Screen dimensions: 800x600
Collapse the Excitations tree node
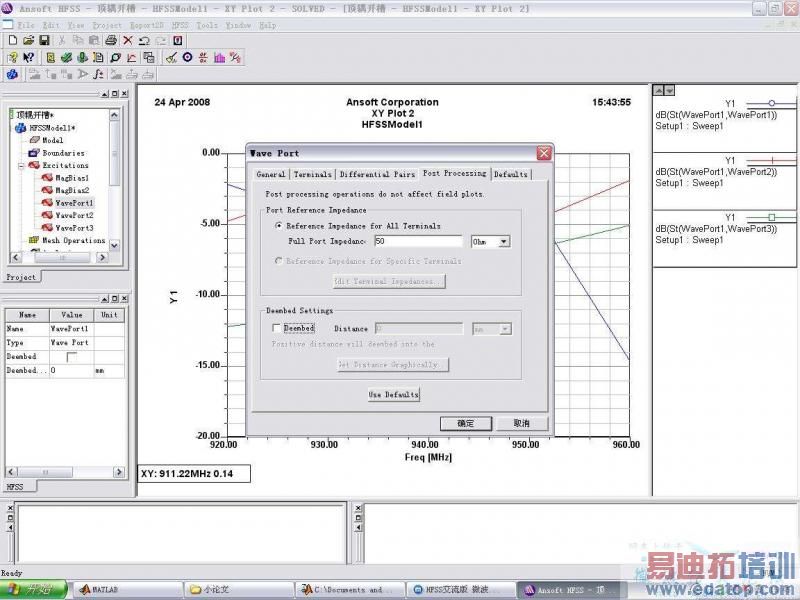point(21,166)
